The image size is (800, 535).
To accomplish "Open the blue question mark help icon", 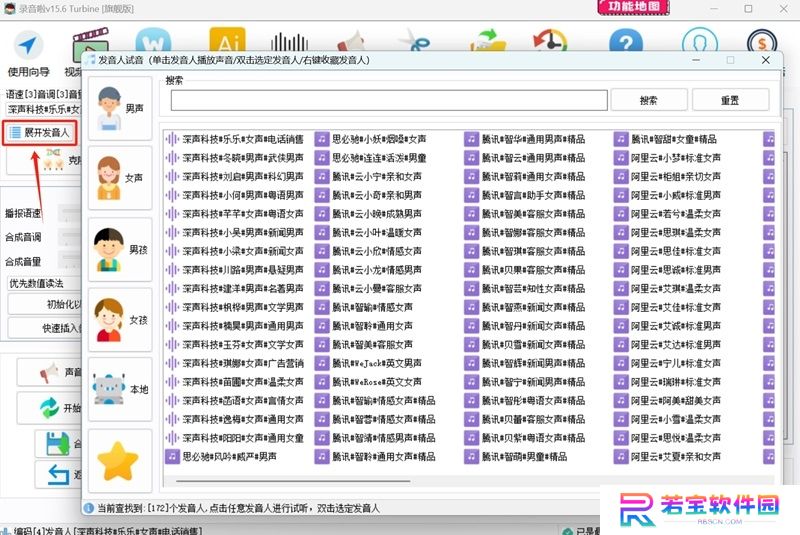I will point(626,40).
